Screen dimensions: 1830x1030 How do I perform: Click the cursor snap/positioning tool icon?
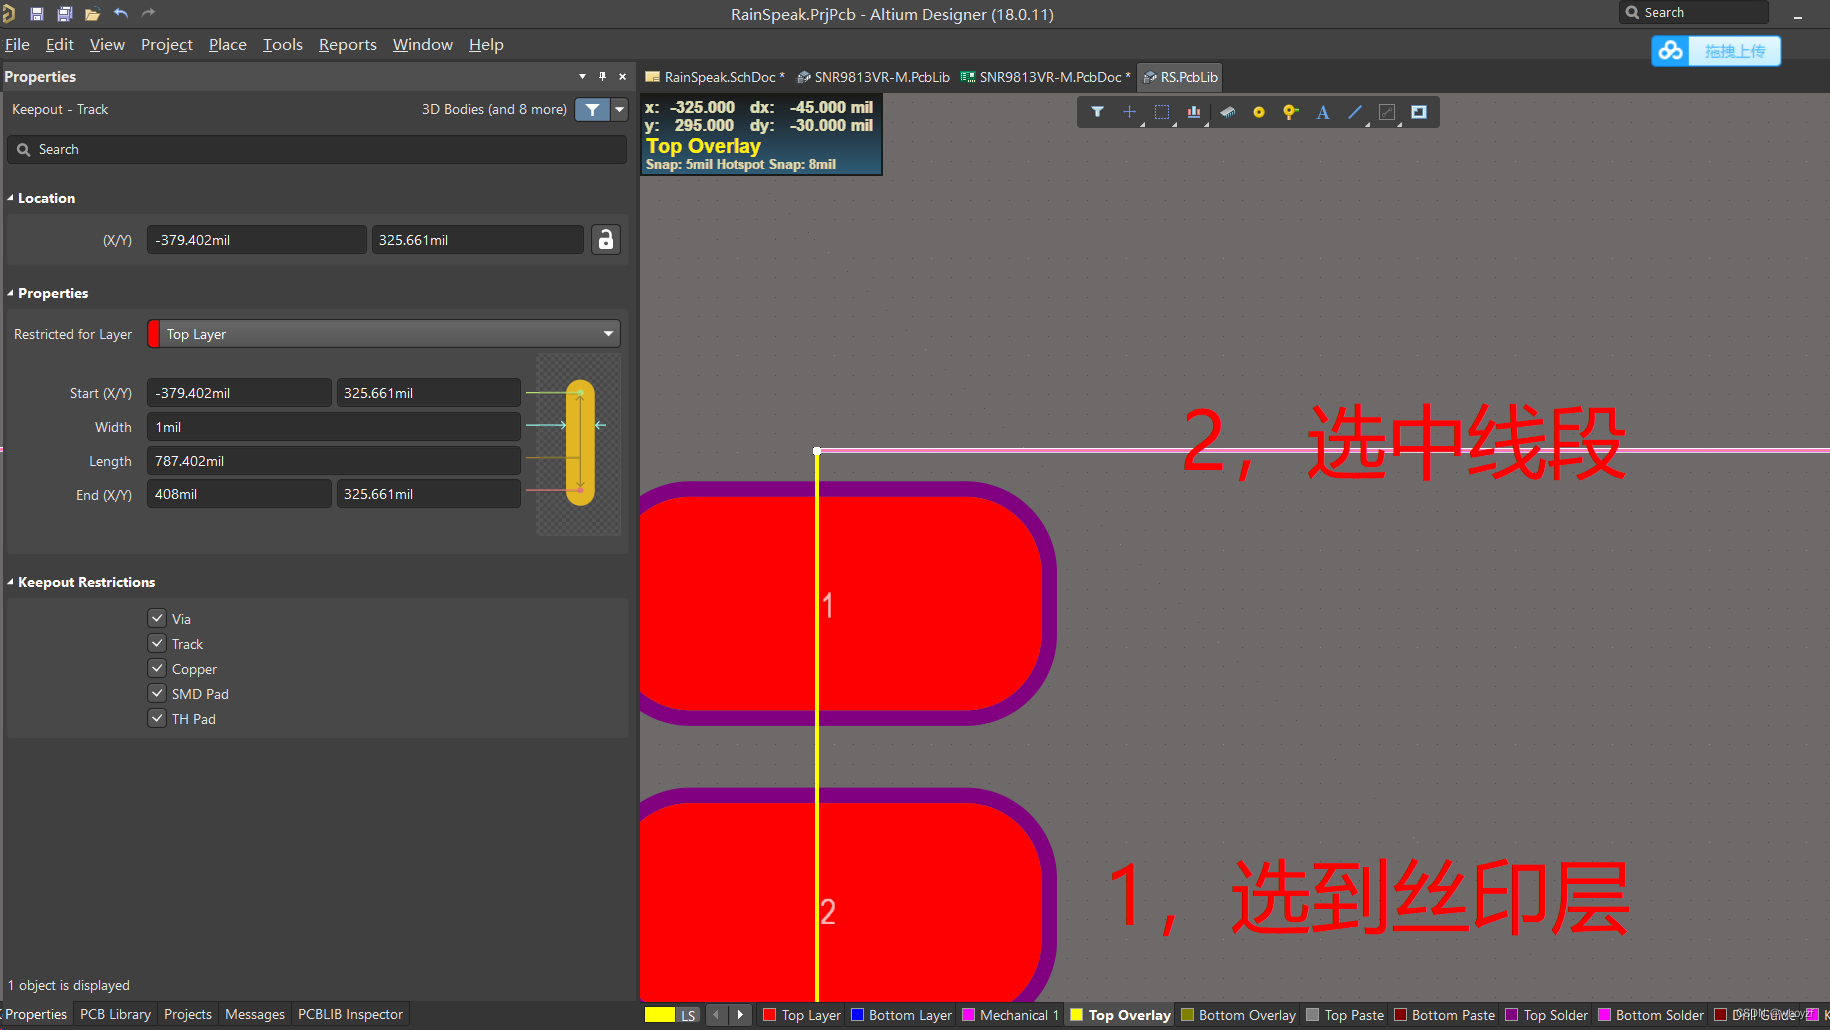(x=1129, y=112)
